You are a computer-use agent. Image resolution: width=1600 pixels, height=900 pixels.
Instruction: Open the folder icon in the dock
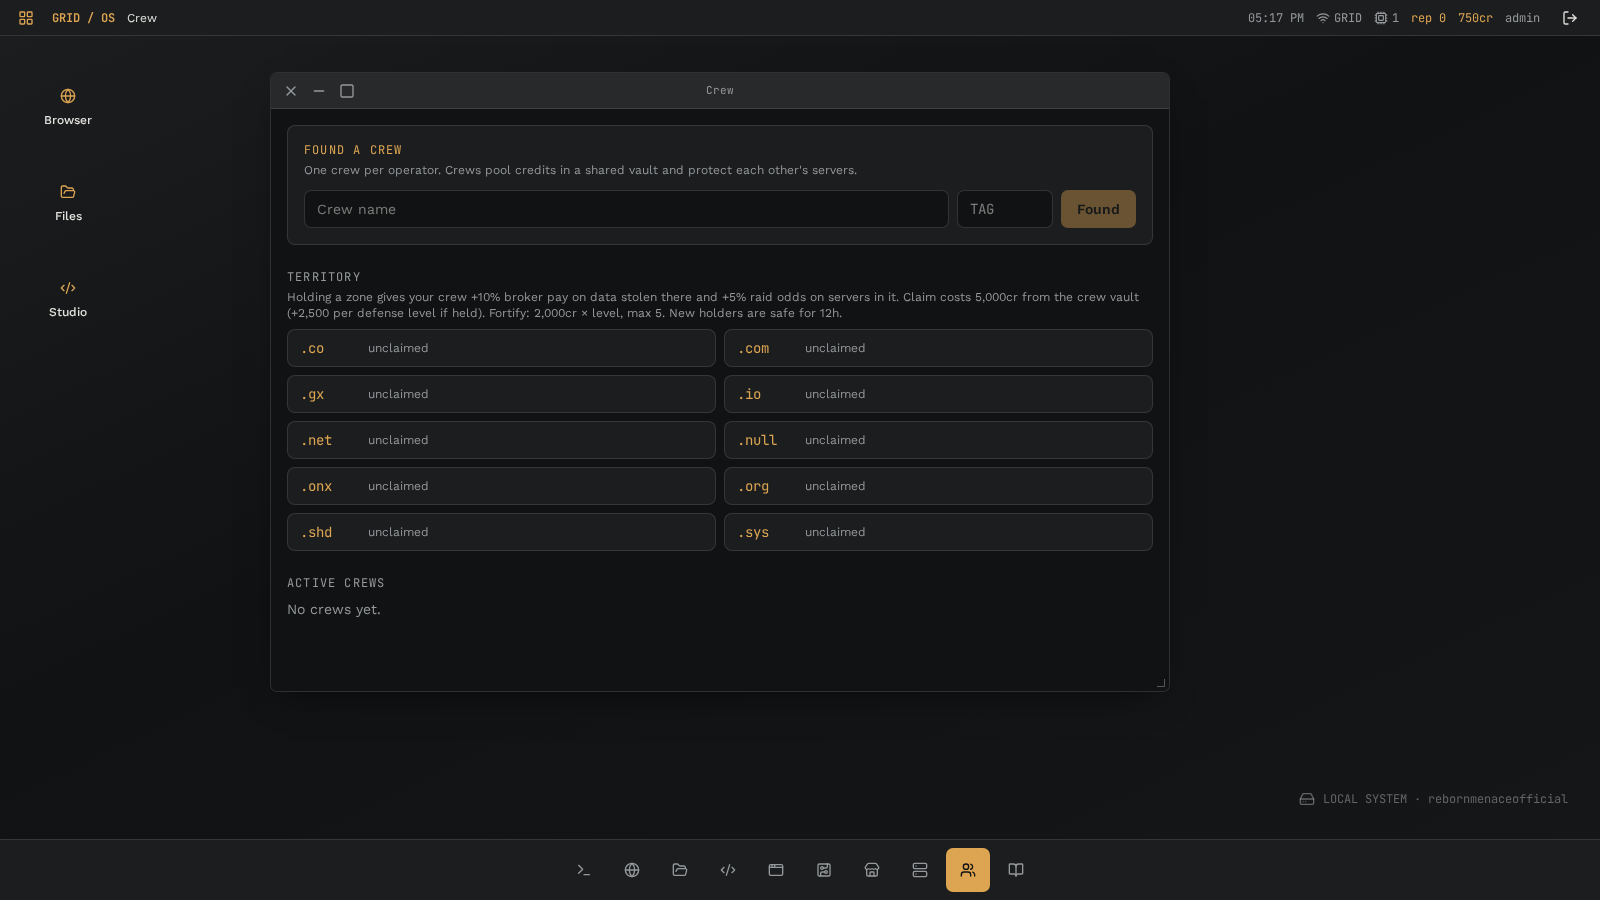(x=680, y=870)
